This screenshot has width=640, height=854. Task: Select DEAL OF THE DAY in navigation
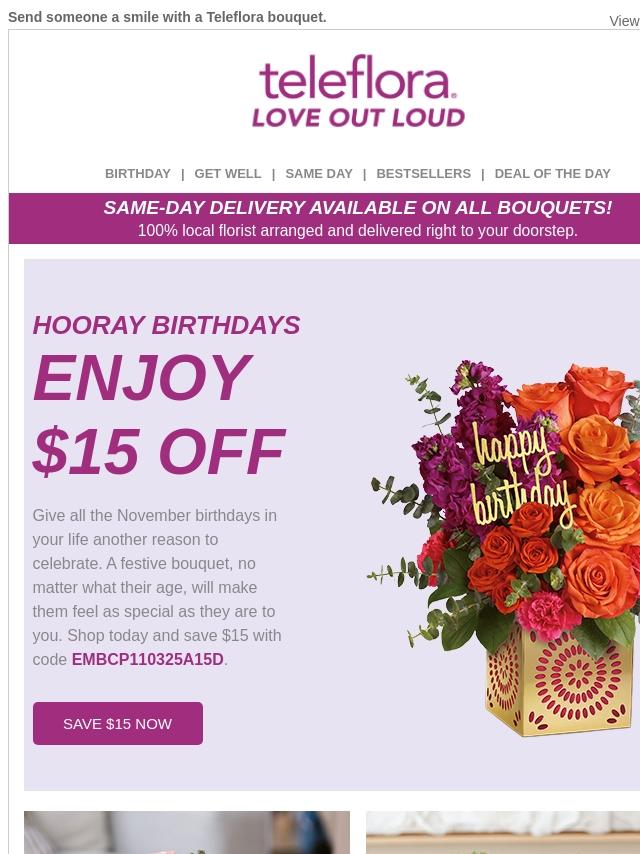(x=552, y=173)
